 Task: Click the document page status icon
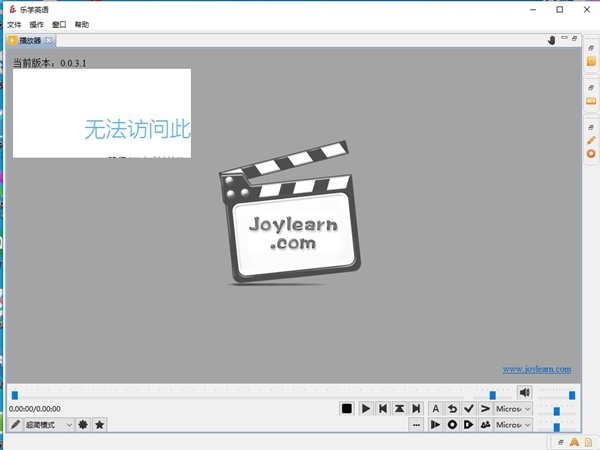click(x=588, y=442)
